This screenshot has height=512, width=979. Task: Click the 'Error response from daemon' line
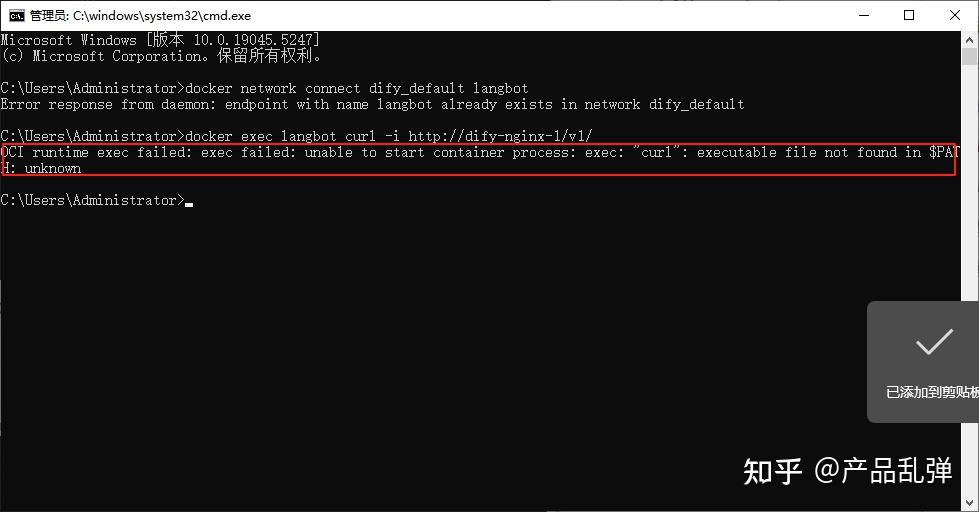[372, 104]
